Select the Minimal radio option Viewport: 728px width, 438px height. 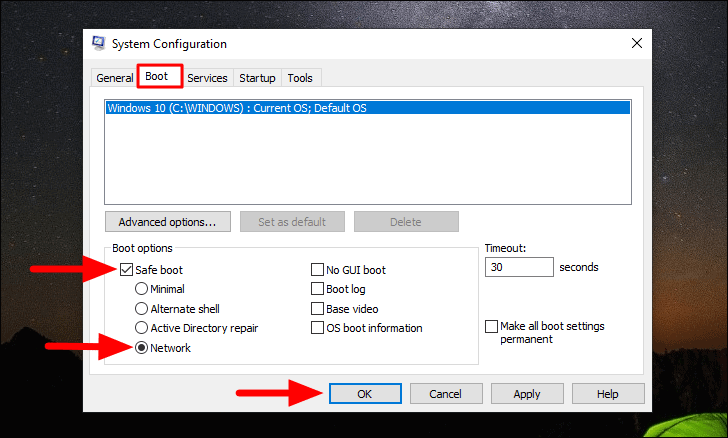click(x=141, y=289)
